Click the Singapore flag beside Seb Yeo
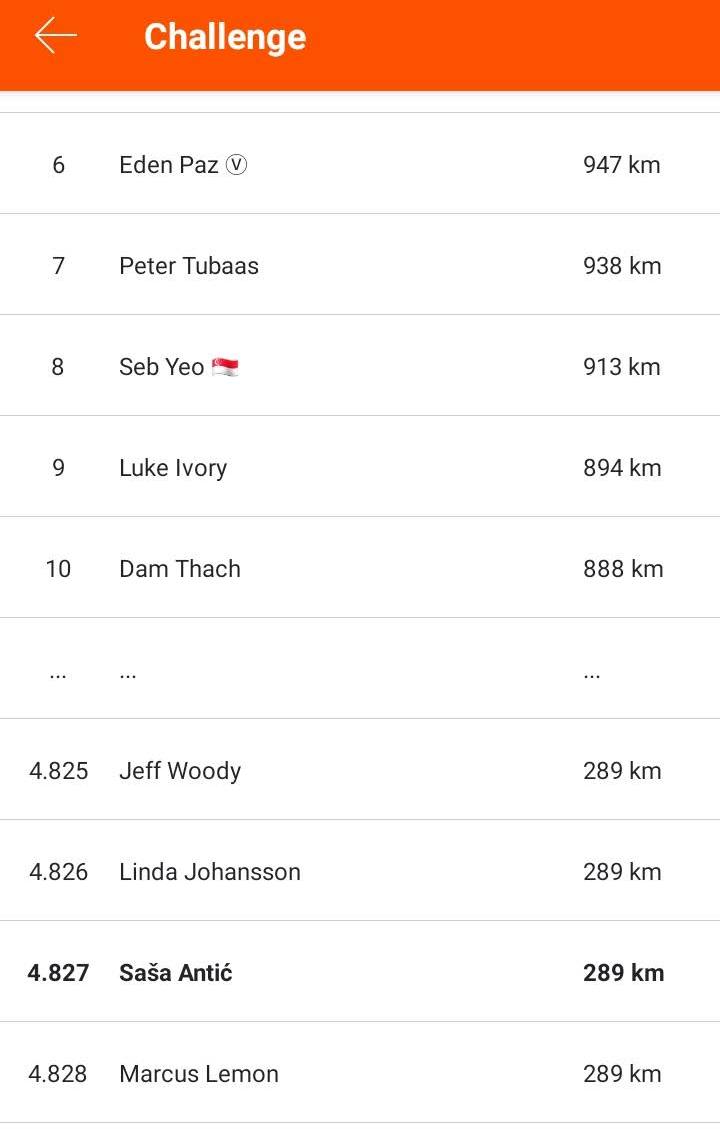This screenshot has width=720, height=1129. (225, 367)
